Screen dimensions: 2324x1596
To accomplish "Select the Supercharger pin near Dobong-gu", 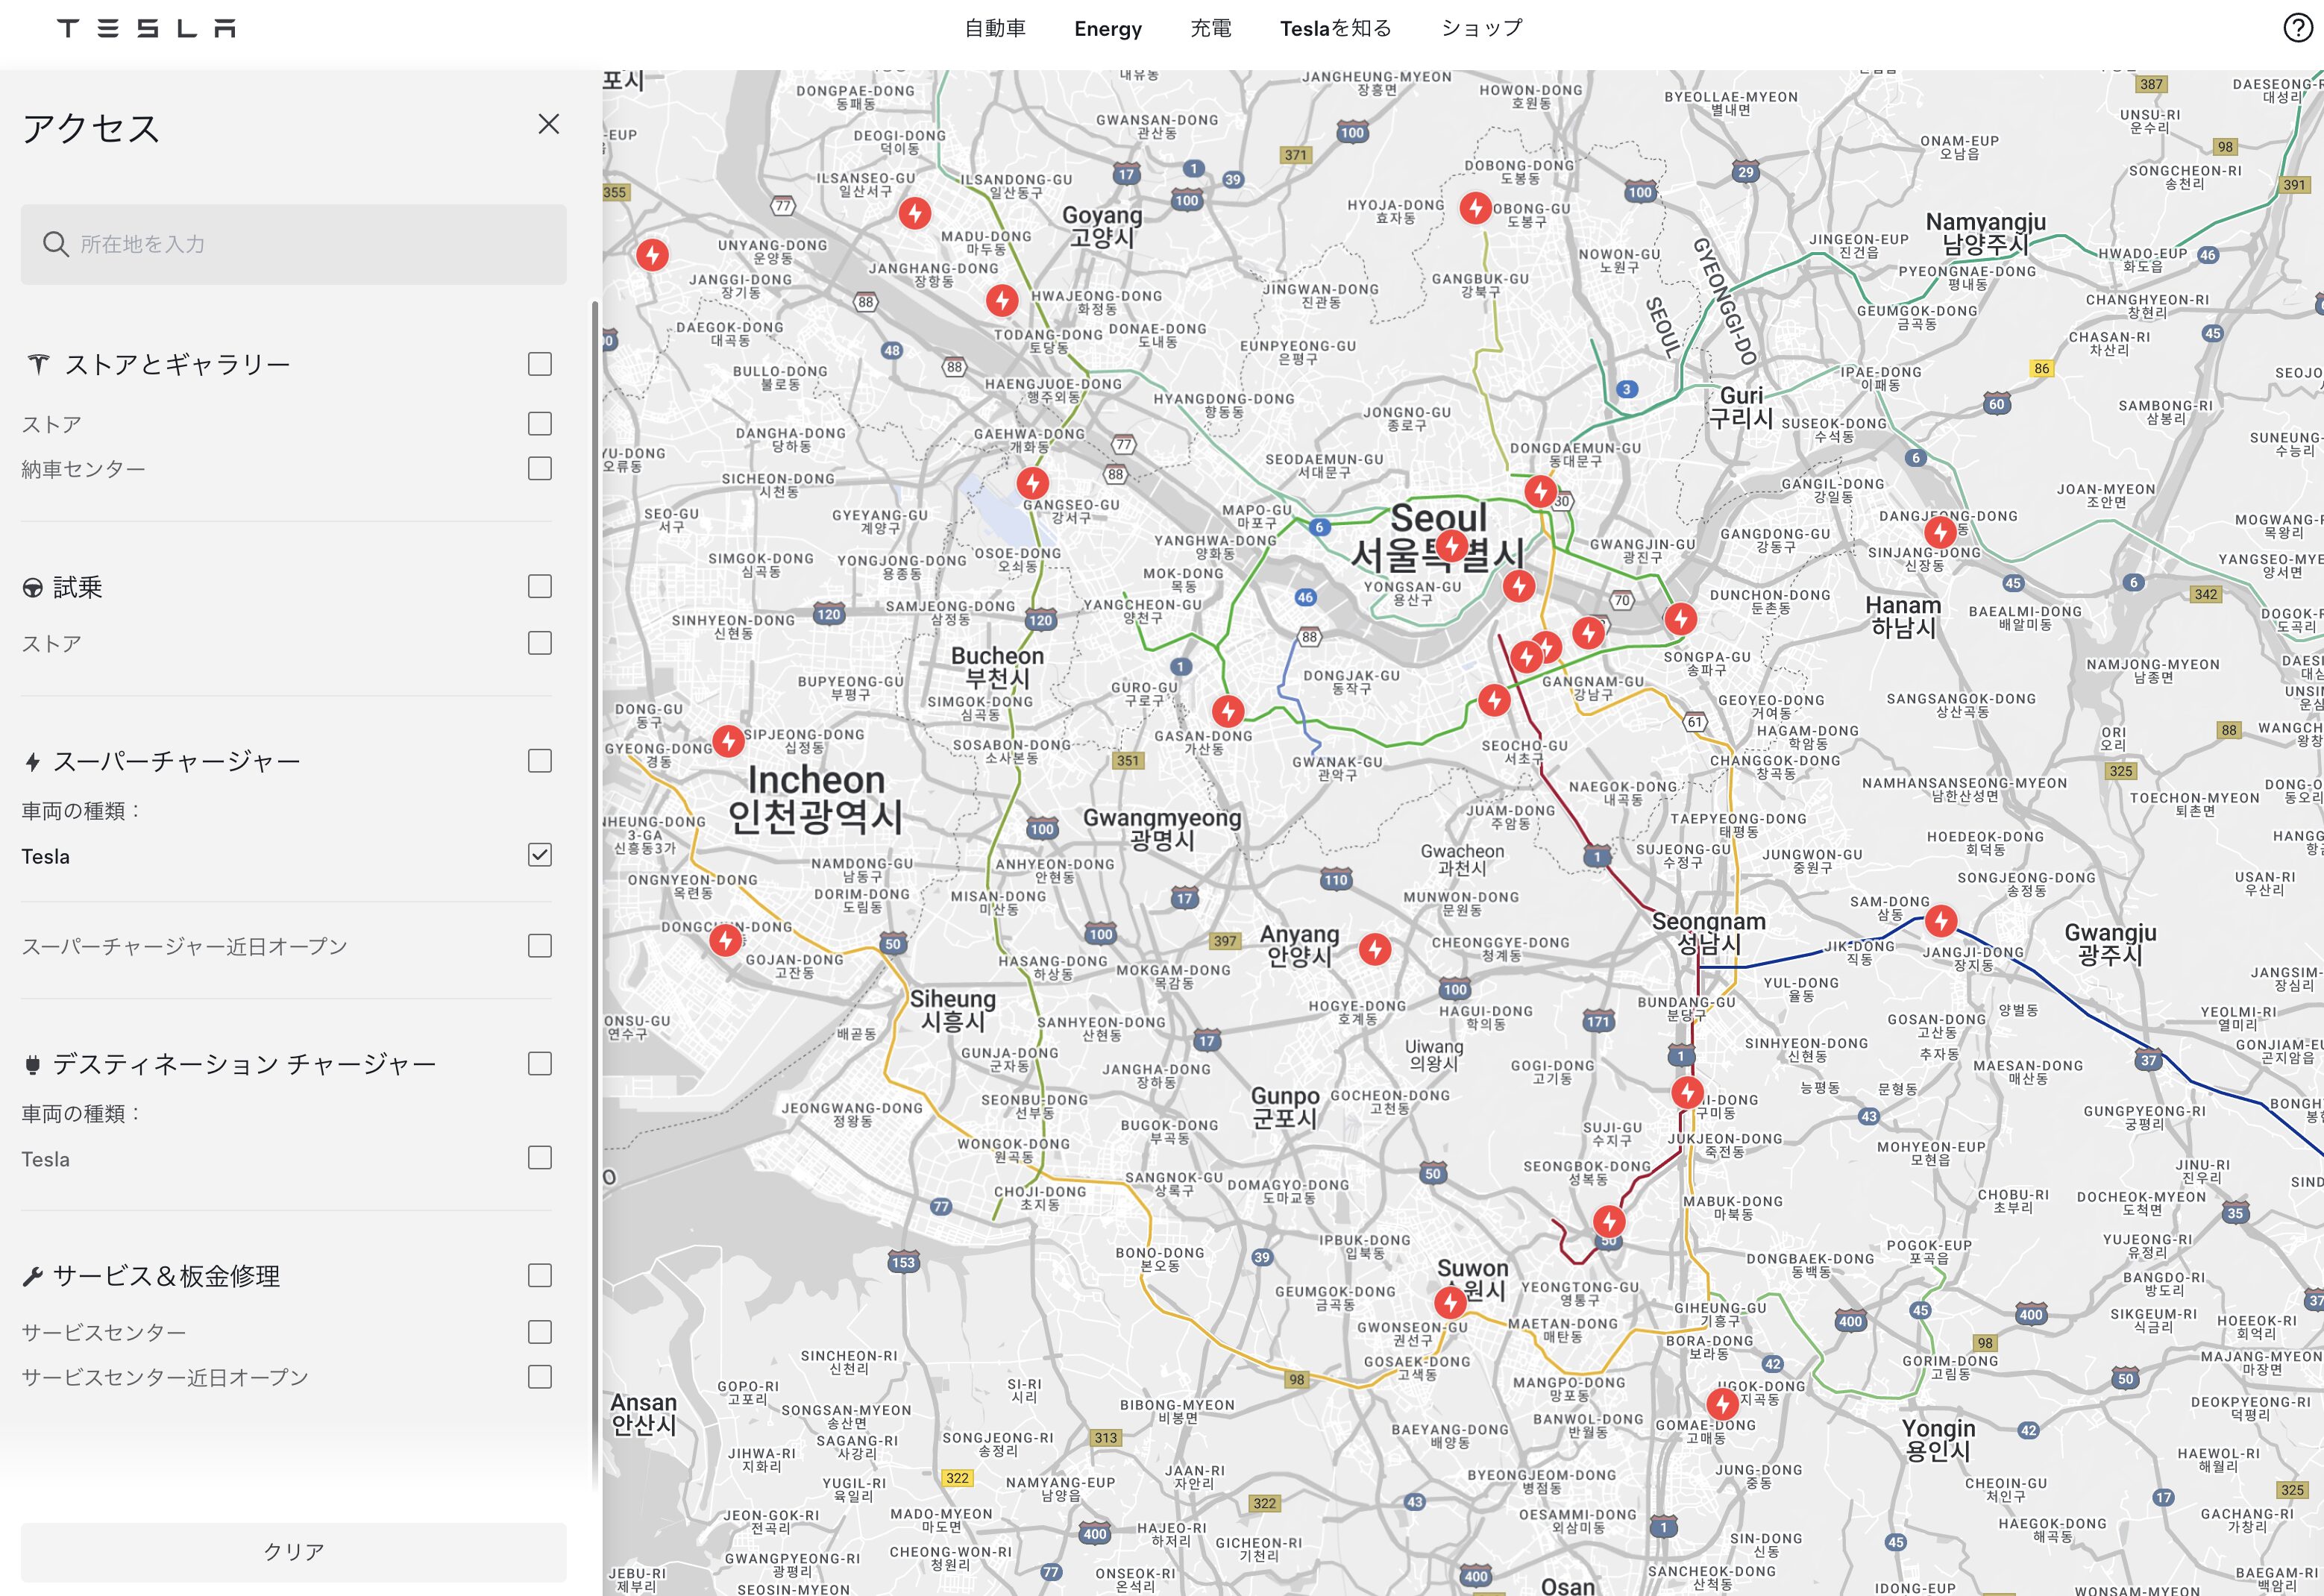I will [1476, 207].
